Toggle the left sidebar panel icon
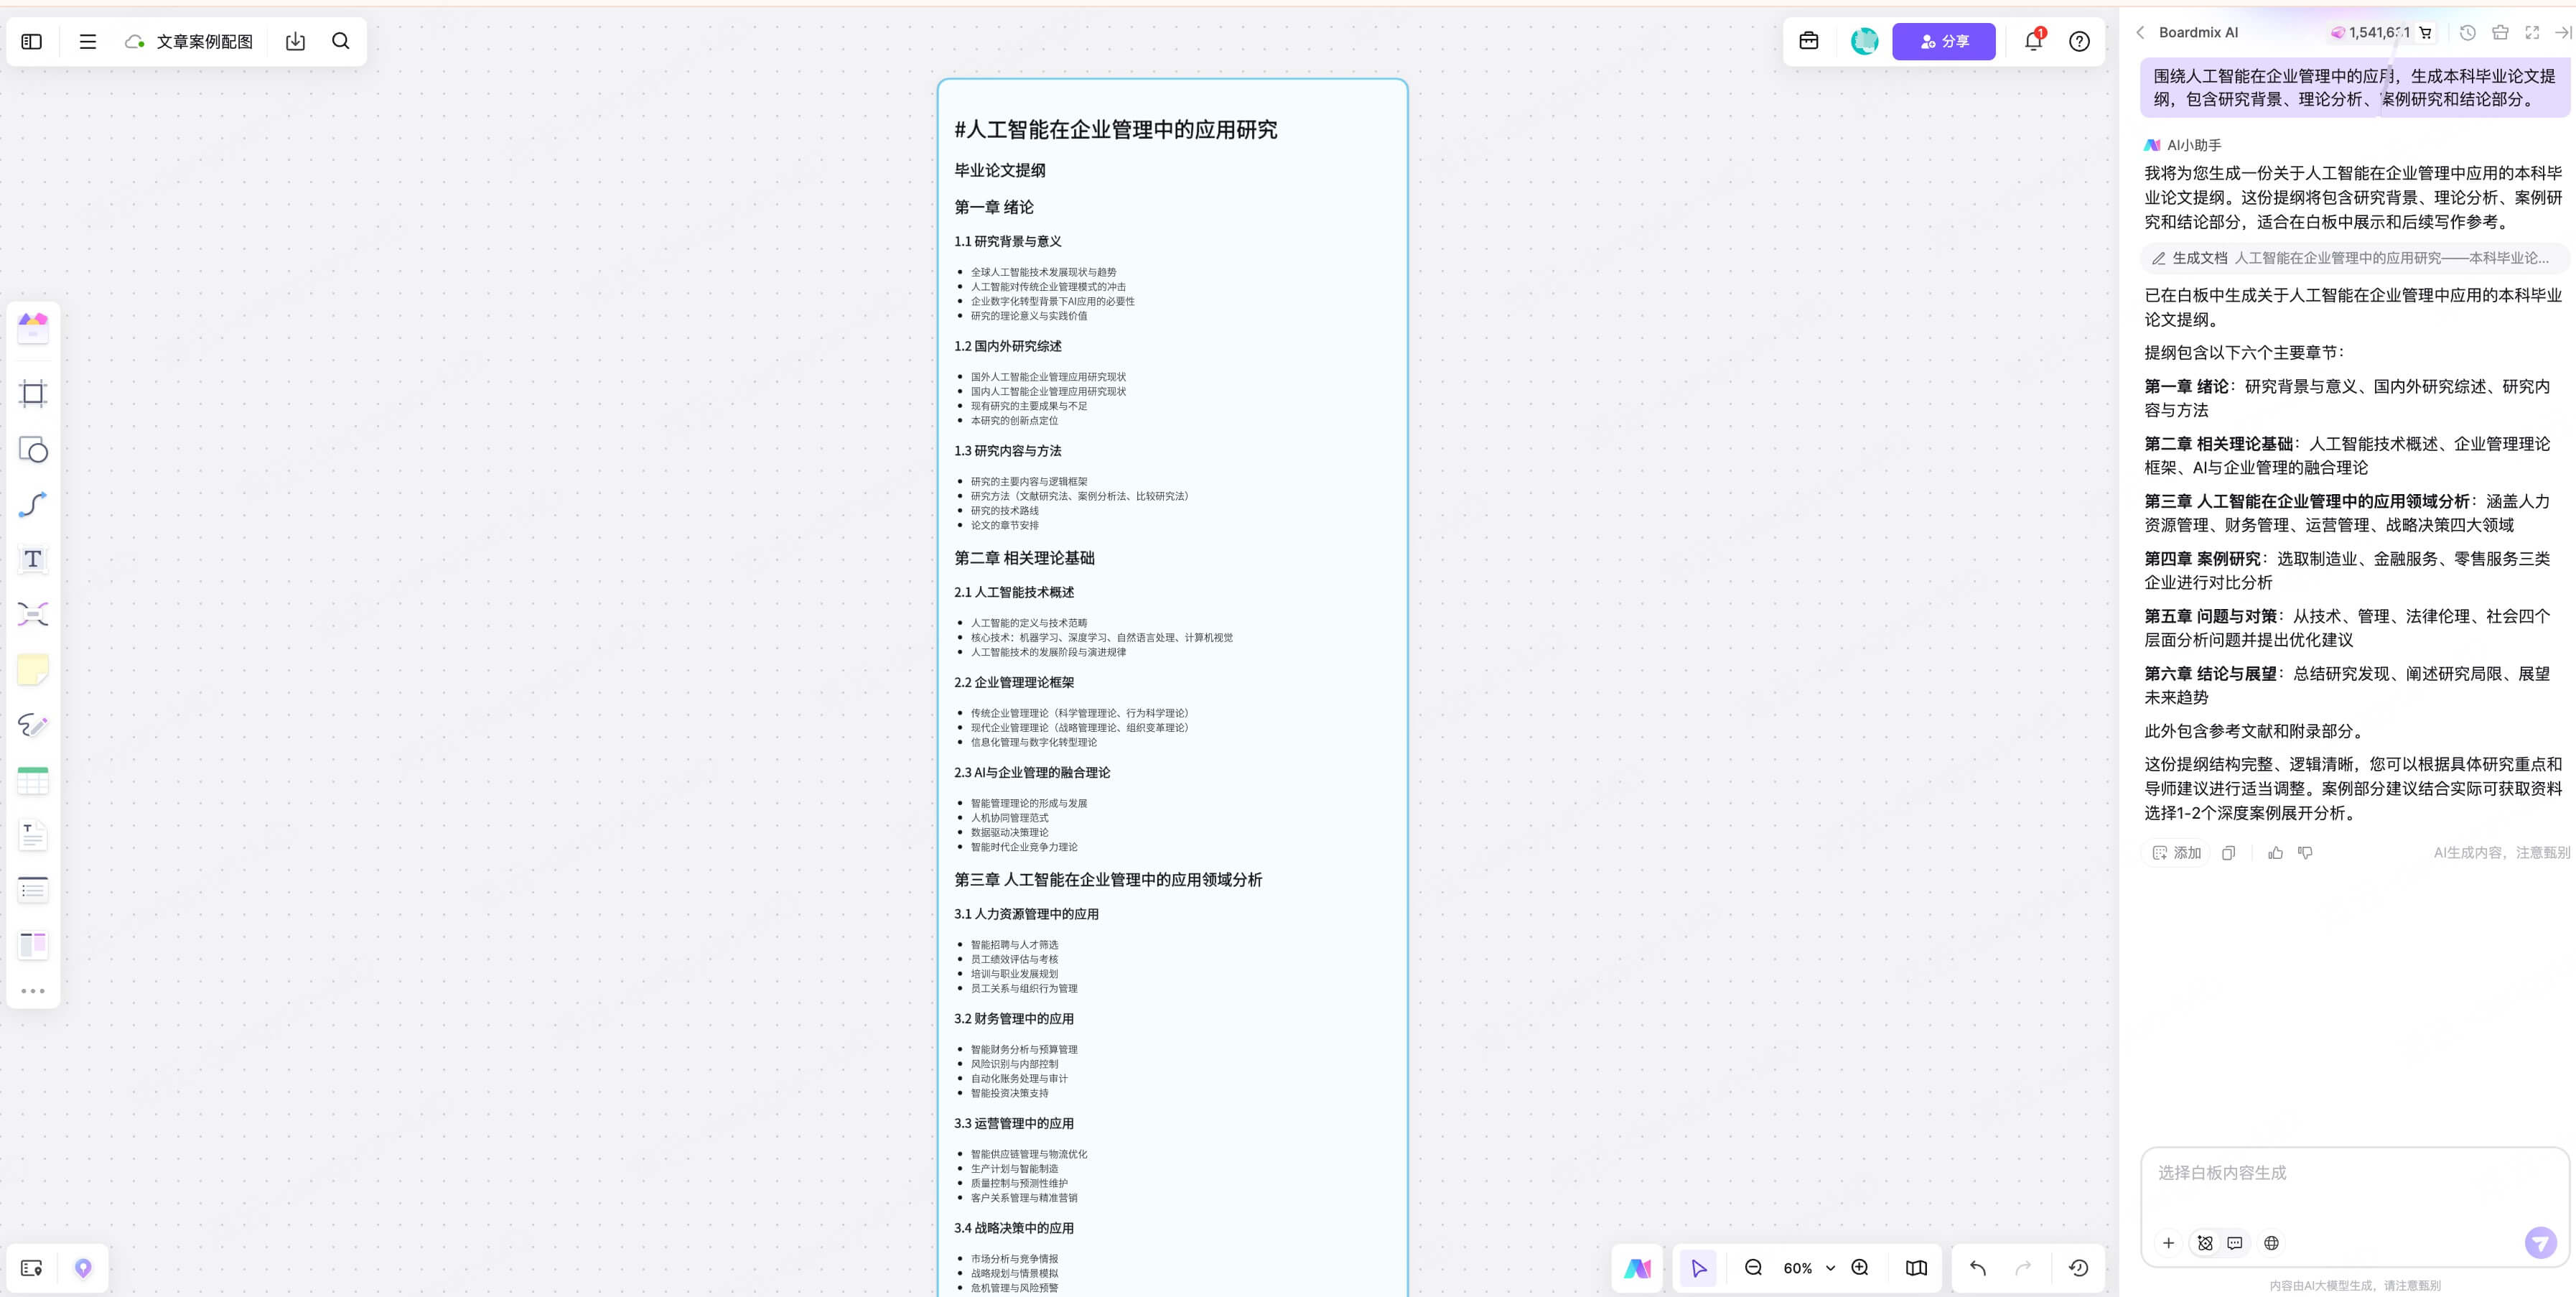This screenshot has width=2576, height=1297. (32, 42)
